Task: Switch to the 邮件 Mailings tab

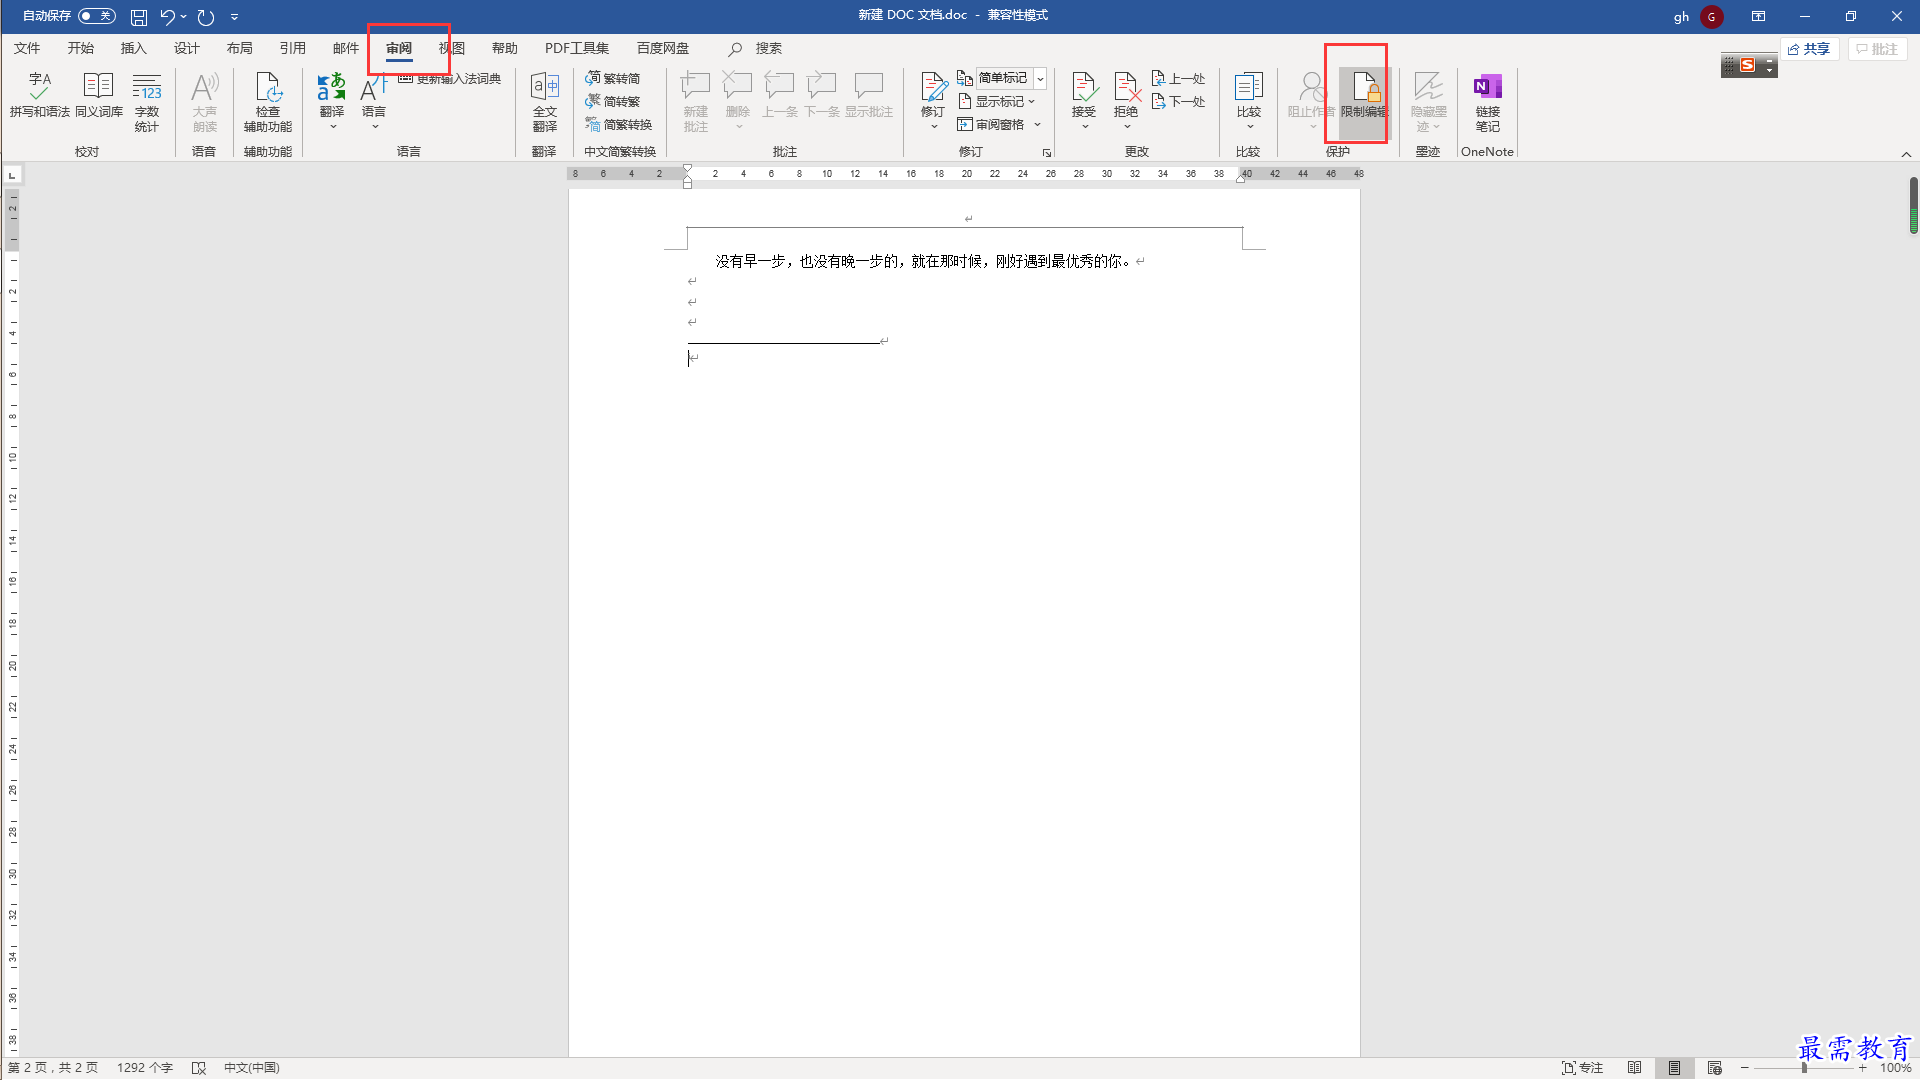Action: pyautogui.click(x=345, y=48)
